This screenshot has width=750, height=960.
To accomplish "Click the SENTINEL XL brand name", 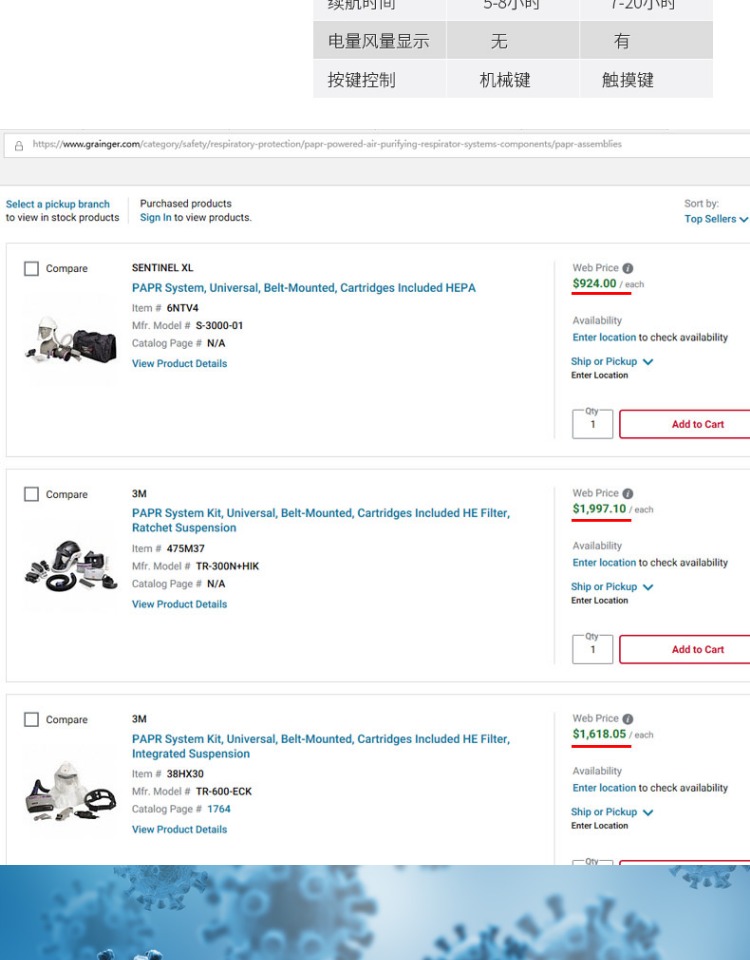I will click(162, 268).
